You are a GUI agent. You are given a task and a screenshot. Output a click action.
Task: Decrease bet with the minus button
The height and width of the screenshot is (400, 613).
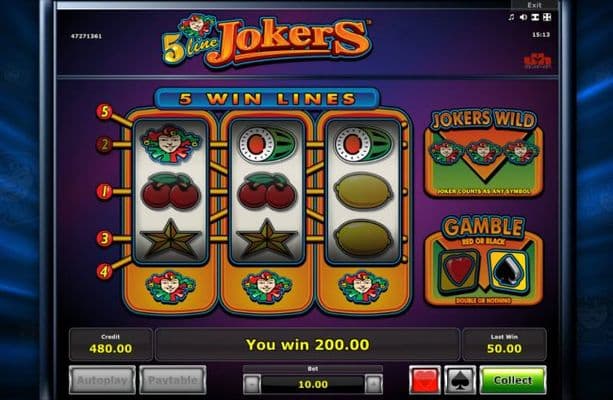[x=252, y=384]
